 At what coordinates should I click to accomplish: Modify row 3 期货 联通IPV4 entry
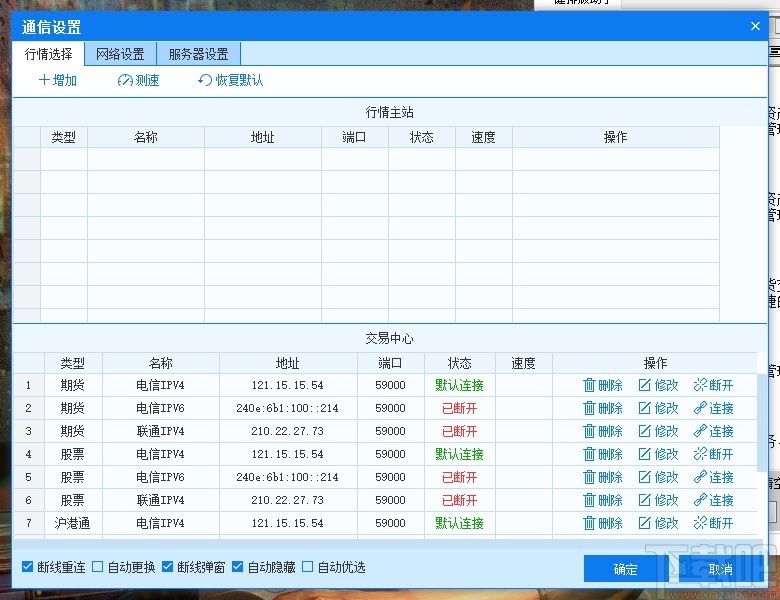(658, 431)
